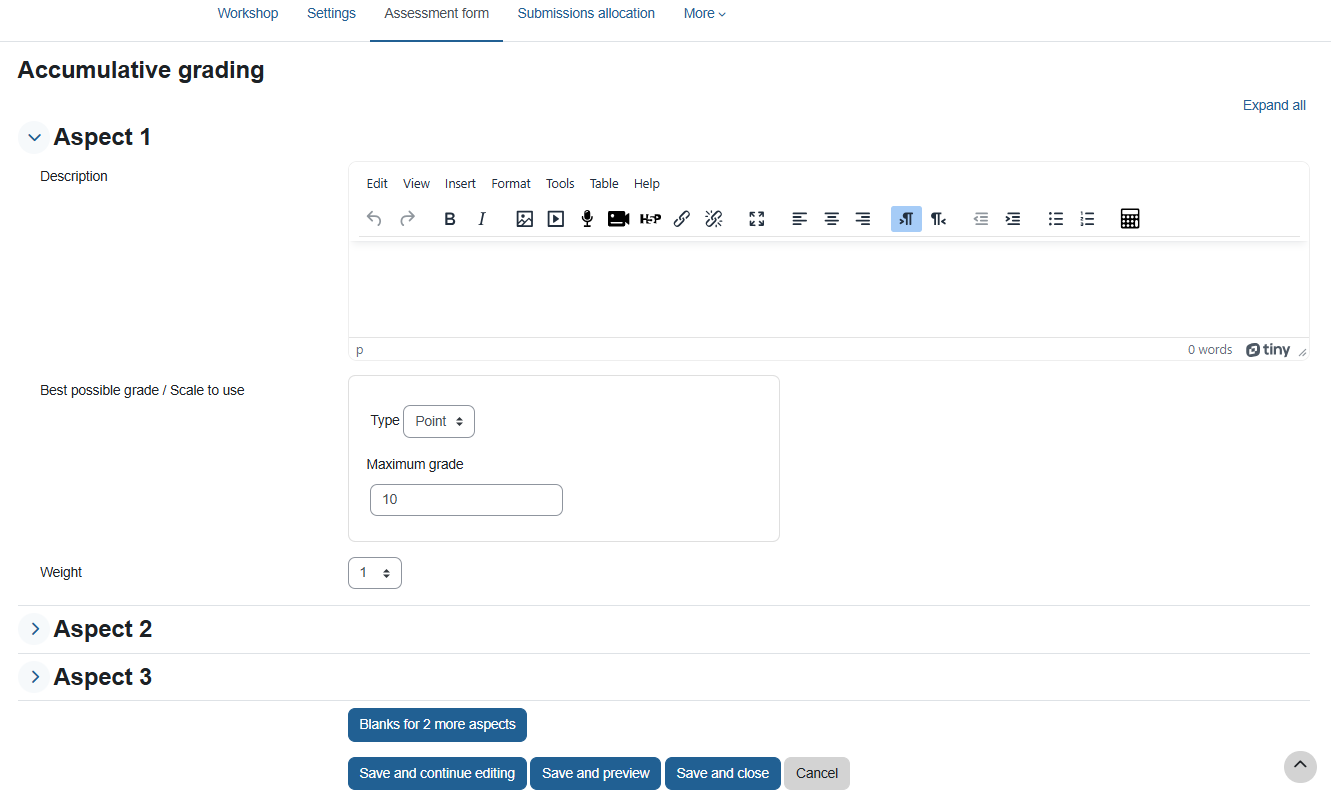Align text right
Viewport: 1332px width, 803px height.
(x=863, y=219)
